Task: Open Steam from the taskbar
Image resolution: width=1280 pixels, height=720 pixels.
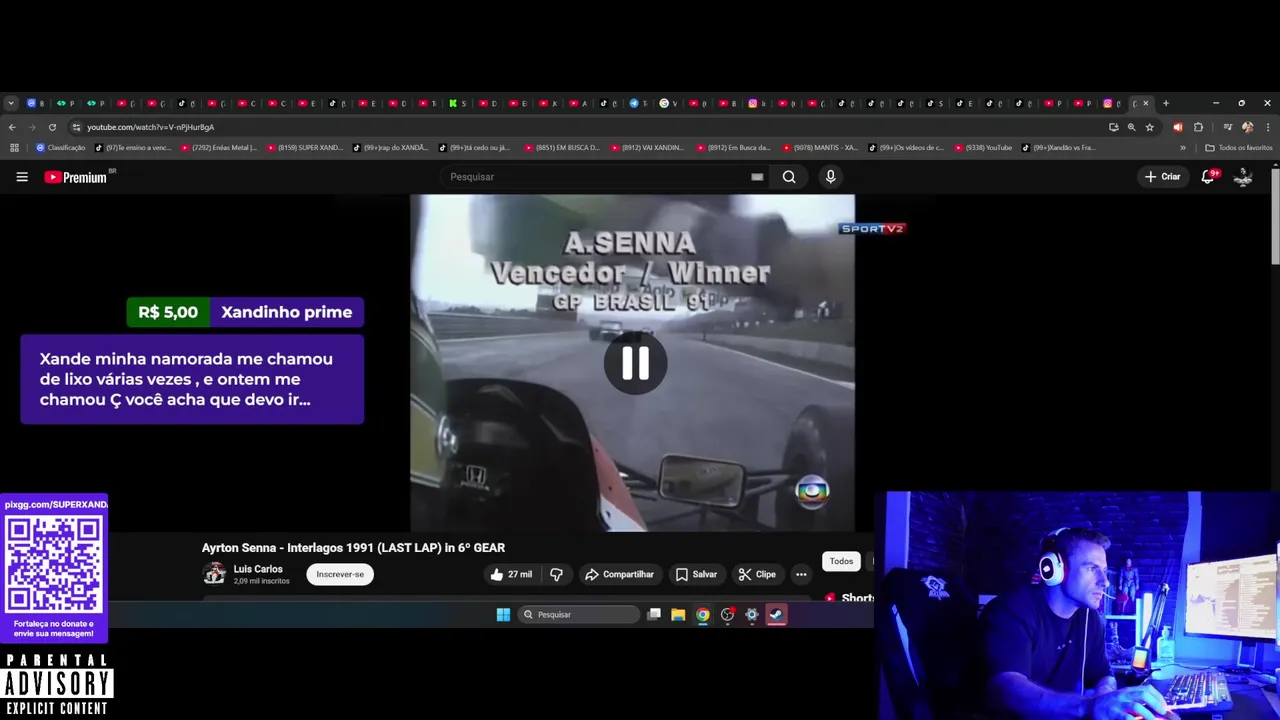Action: click(776, 615)
